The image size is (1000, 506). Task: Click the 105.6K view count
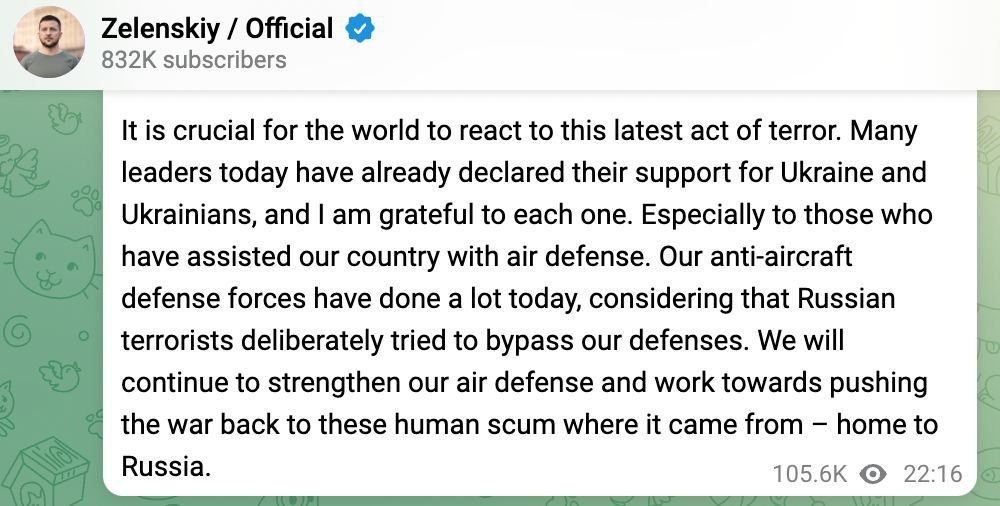810,474
